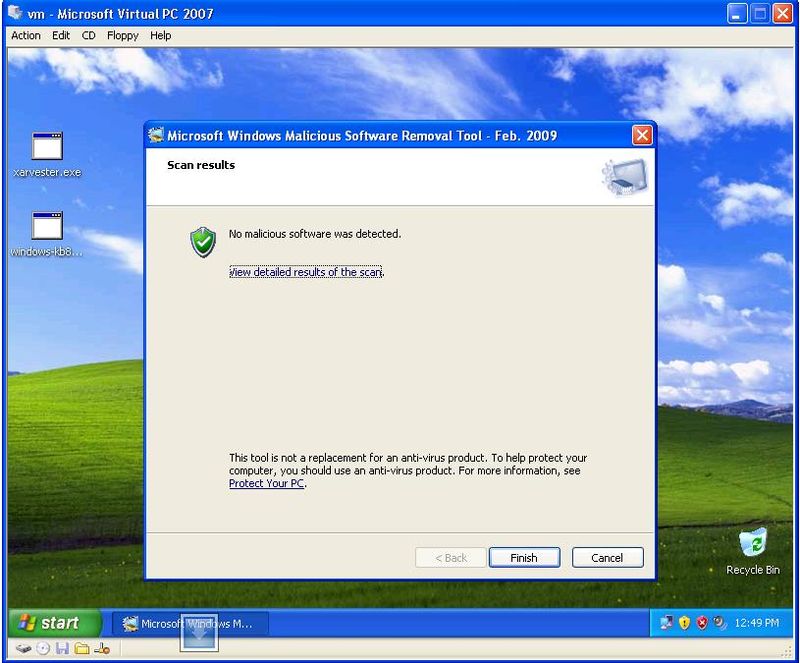Click the hard disk icon in Virtual PC status bar
The image size is (800, 663).
(23, 648)
